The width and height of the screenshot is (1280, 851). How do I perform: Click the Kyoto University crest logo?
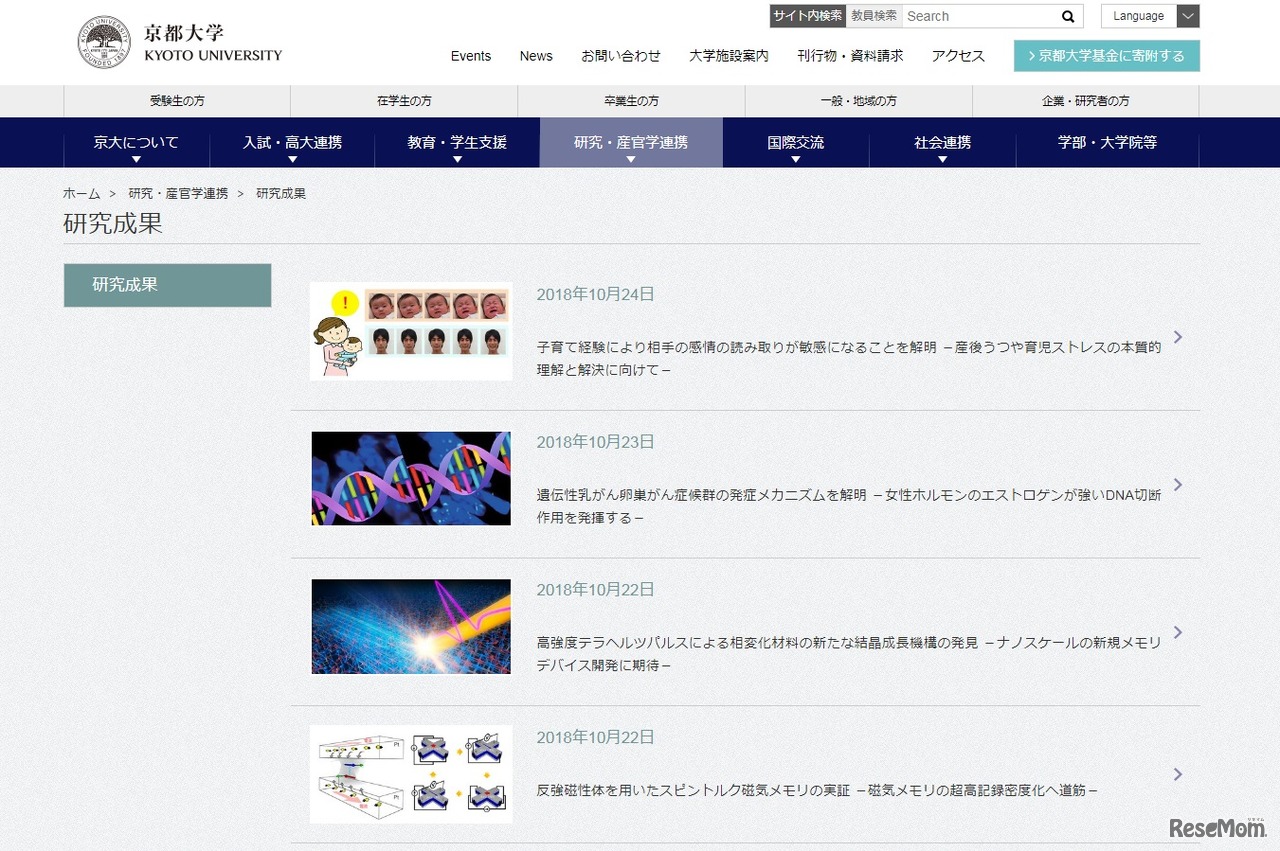click(103, 41)
